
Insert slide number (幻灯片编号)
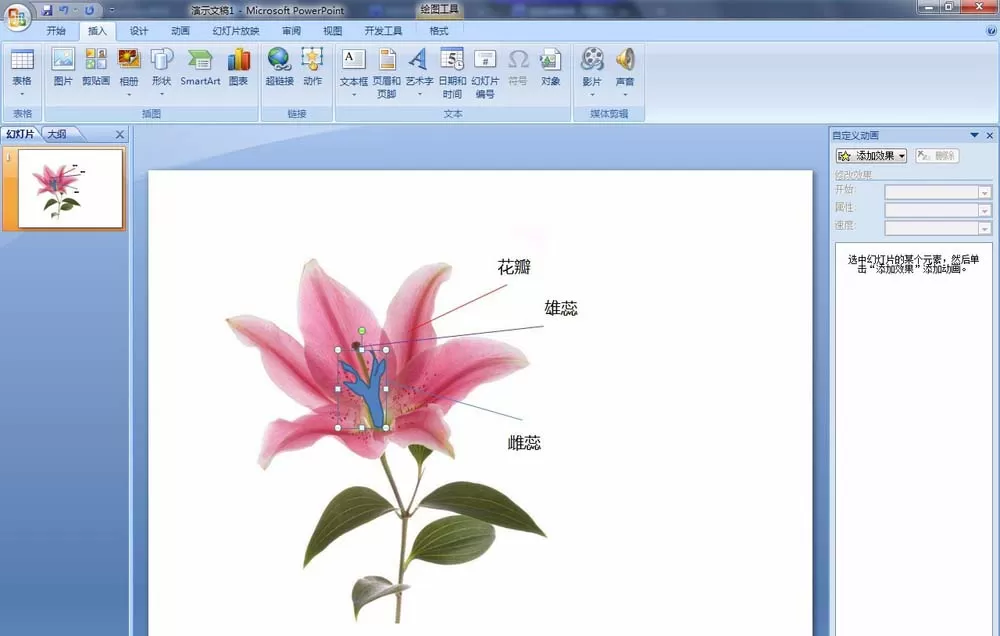click(x=485, y=73)
